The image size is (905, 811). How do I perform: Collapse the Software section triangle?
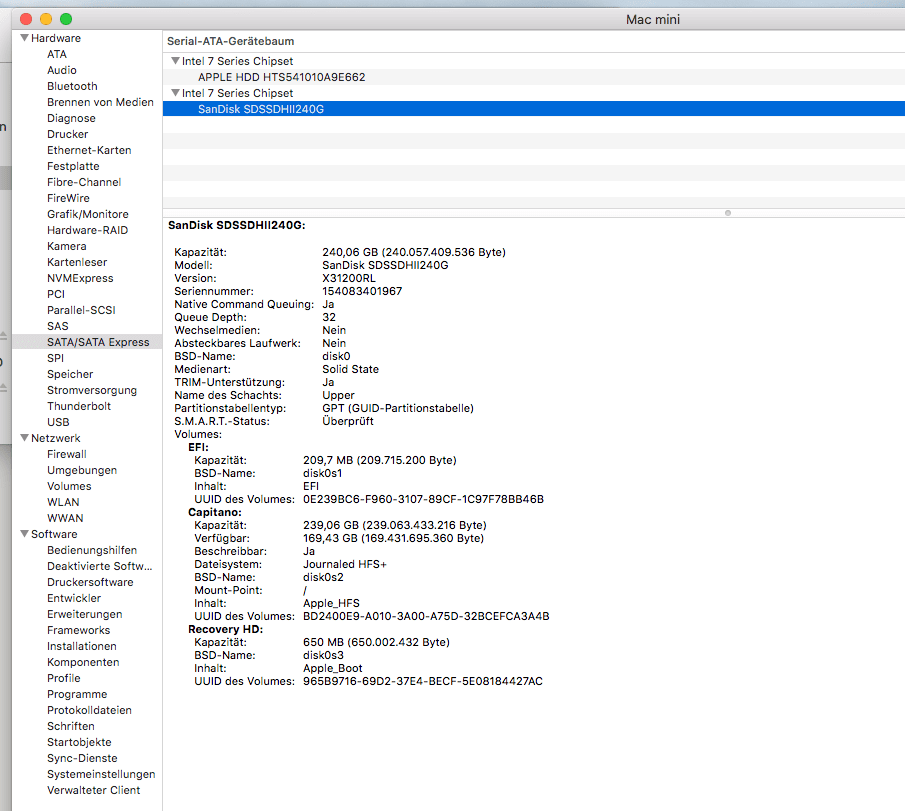tap(24, 534)
